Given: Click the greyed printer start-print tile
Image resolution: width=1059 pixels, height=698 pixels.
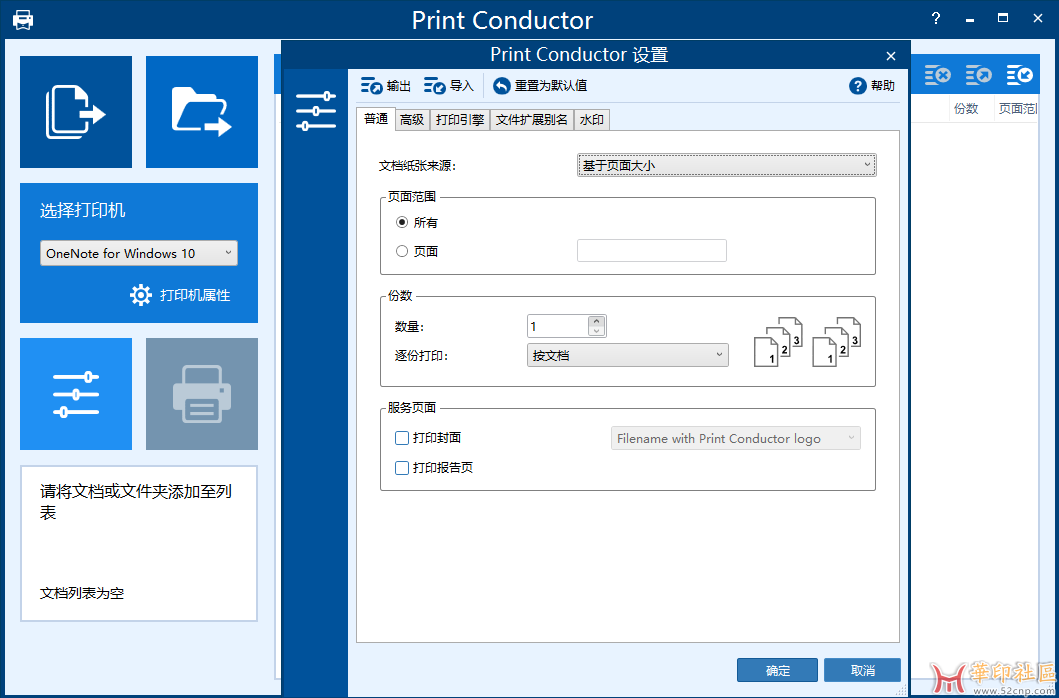Looking at the screenshot, I should [x=202, y=393].
